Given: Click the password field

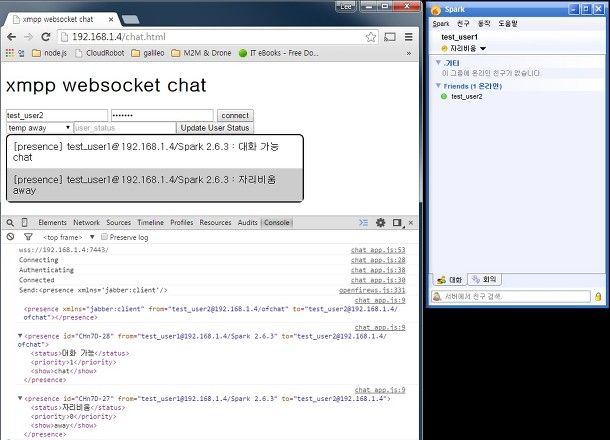Looking at the screenshot, I should coord(162,115).
